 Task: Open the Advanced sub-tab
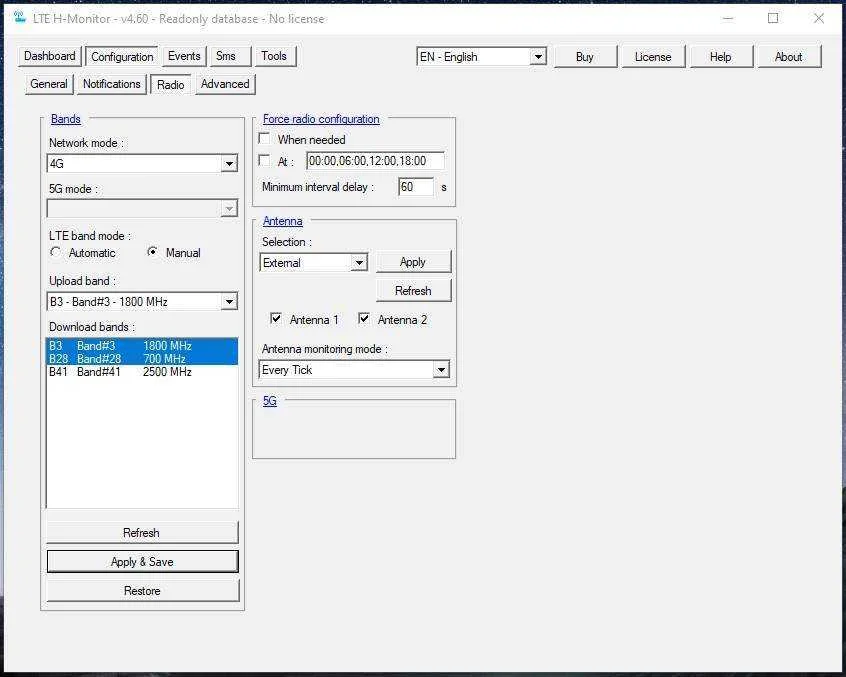[225, 84]
